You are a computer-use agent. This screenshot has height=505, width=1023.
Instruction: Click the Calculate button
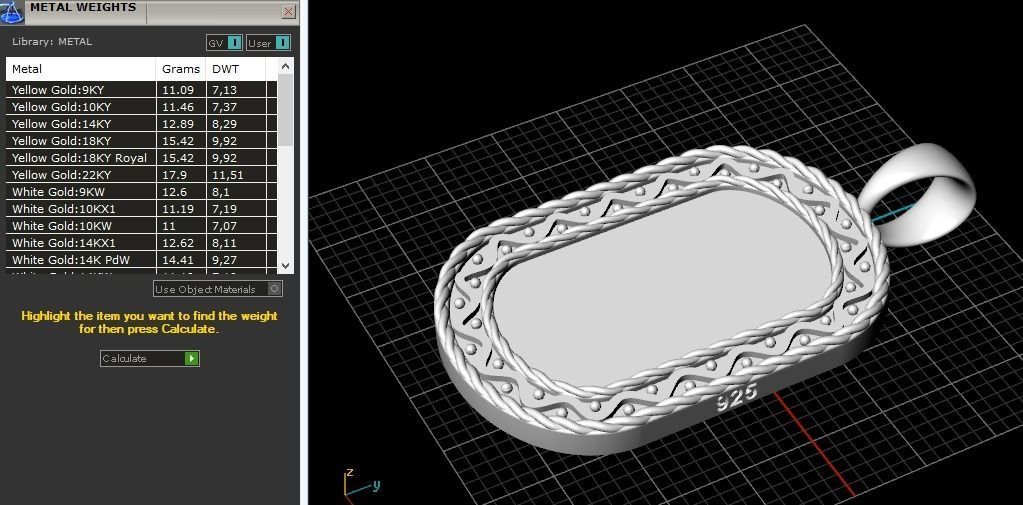tap(149, 358)
